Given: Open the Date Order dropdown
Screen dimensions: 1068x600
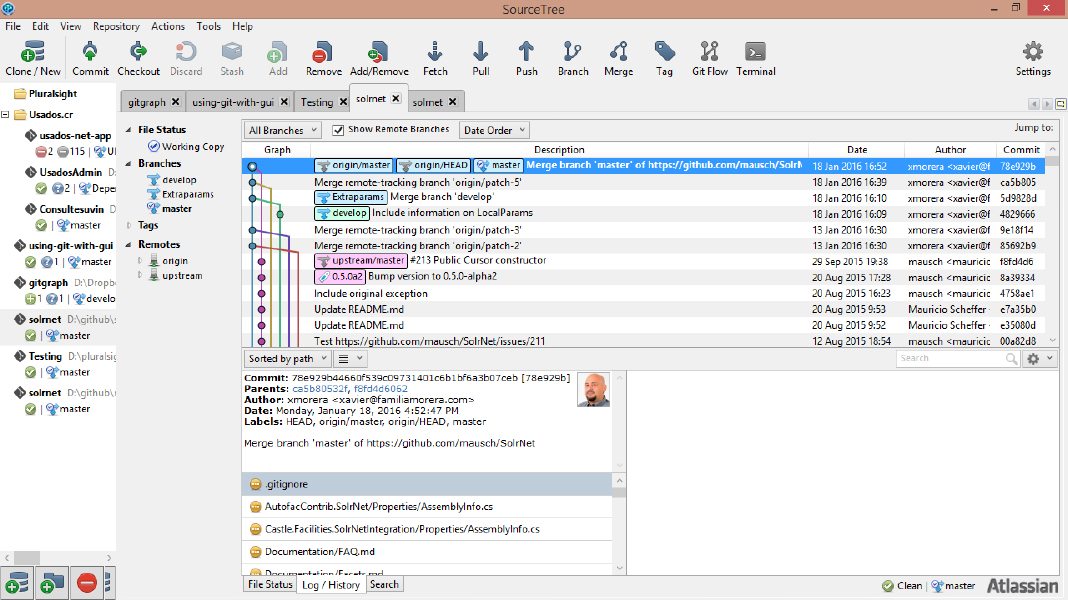Looking at the screenshot, I should (494, 130).
